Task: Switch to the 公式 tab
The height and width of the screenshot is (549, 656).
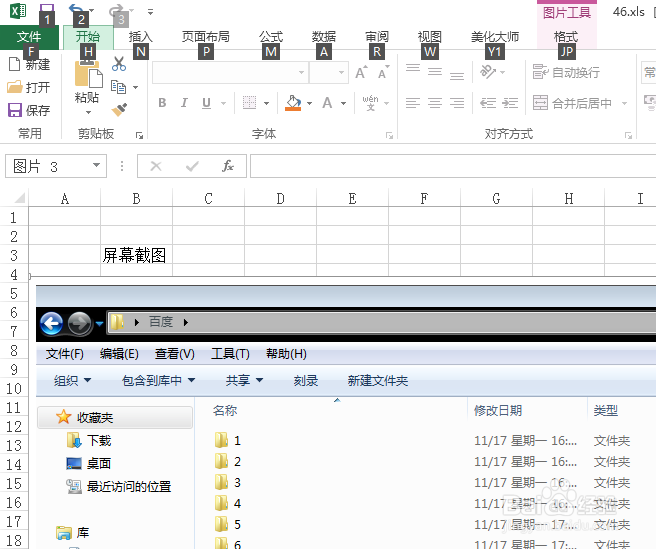Action: 271,37
